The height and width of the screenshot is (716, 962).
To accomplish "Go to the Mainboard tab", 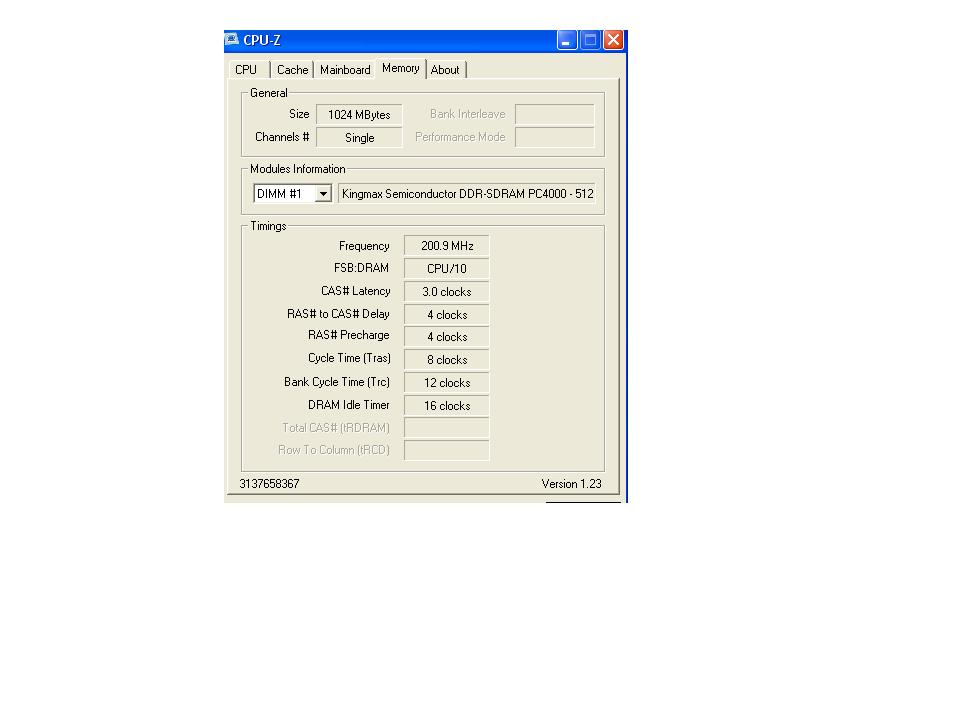I will click(345, 70).
